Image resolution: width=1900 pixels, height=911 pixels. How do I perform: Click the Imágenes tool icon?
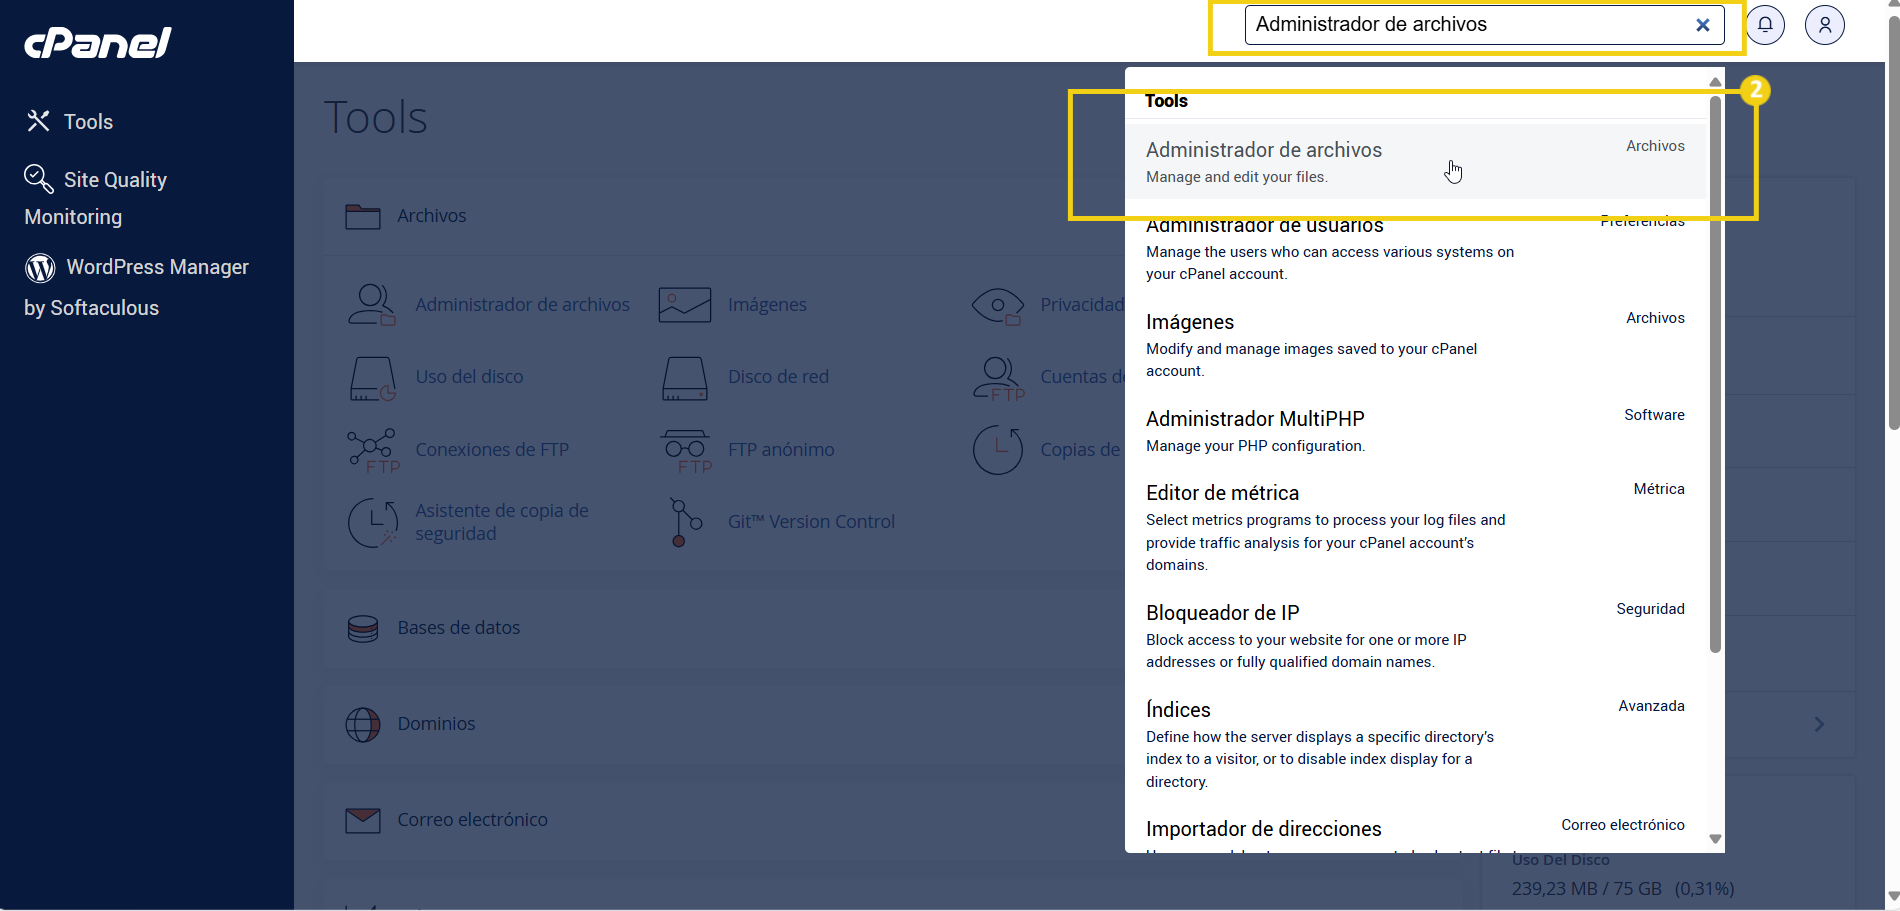tap(684, 305)
